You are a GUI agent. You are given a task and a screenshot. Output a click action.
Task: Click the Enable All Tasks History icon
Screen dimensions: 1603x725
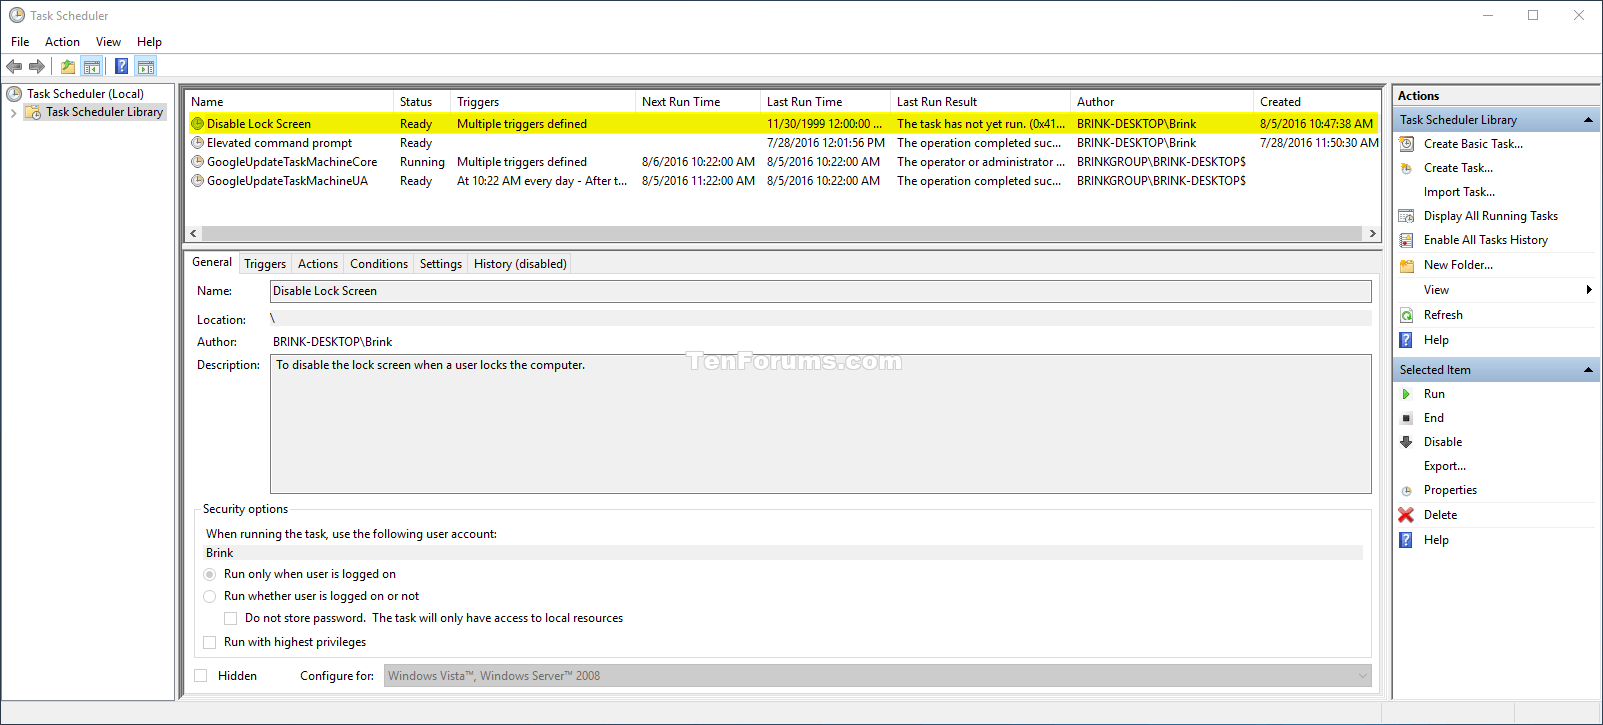click(1406, 240)
